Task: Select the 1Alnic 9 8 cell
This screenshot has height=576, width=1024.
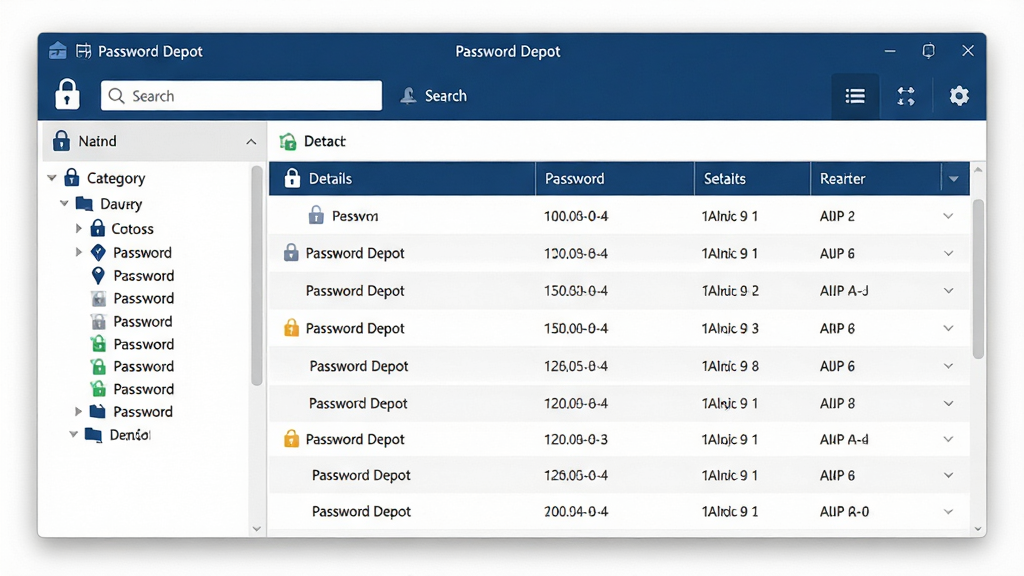Action: 730,366
